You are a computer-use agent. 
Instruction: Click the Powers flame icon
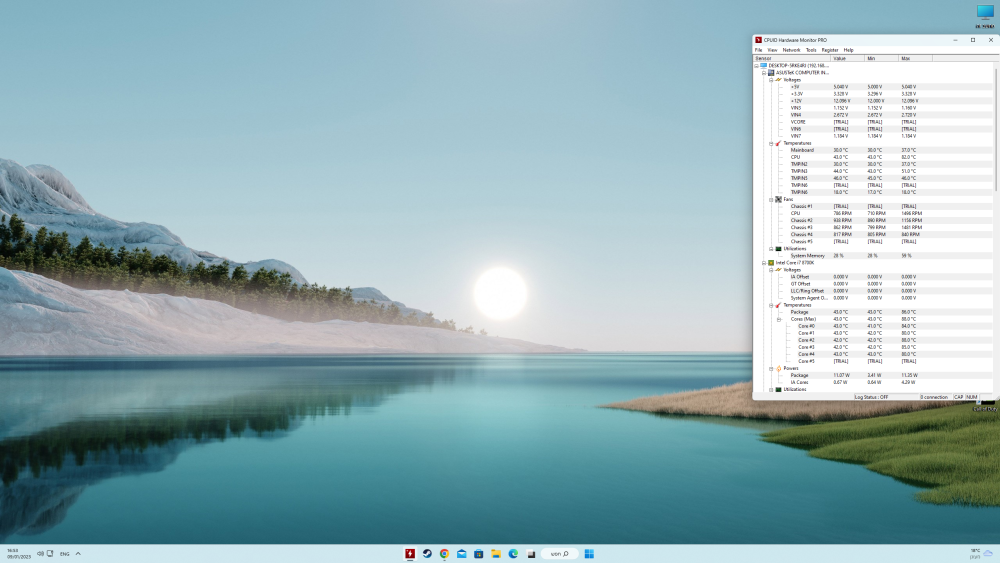click(778, 369)
